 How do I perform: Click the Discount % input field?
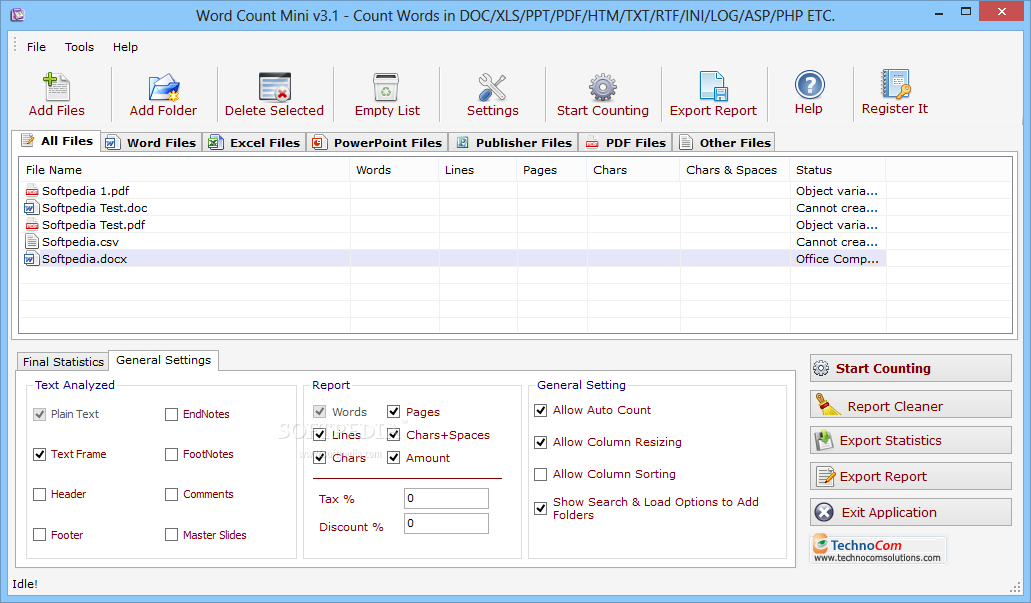click(x=446, y=523)
